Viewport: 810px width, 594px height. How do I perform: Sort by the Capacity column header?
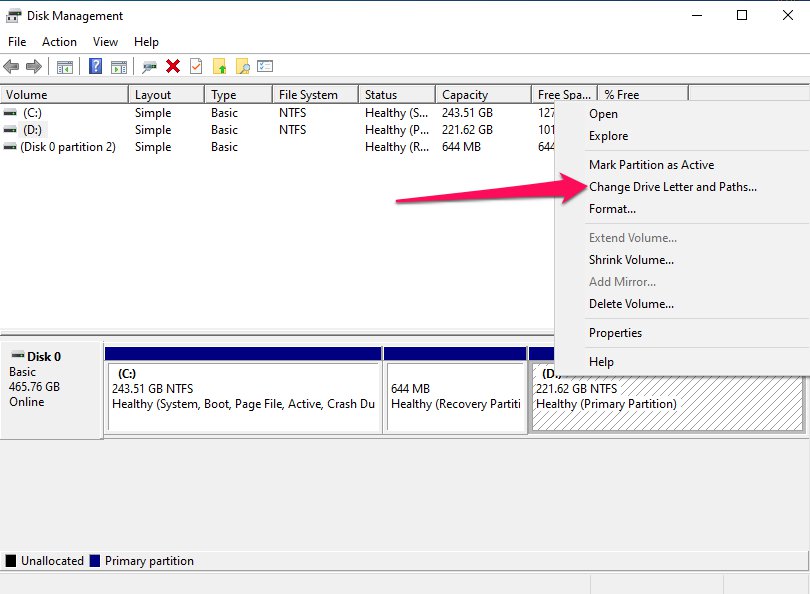pyautogui.click(x=482, y=95)
